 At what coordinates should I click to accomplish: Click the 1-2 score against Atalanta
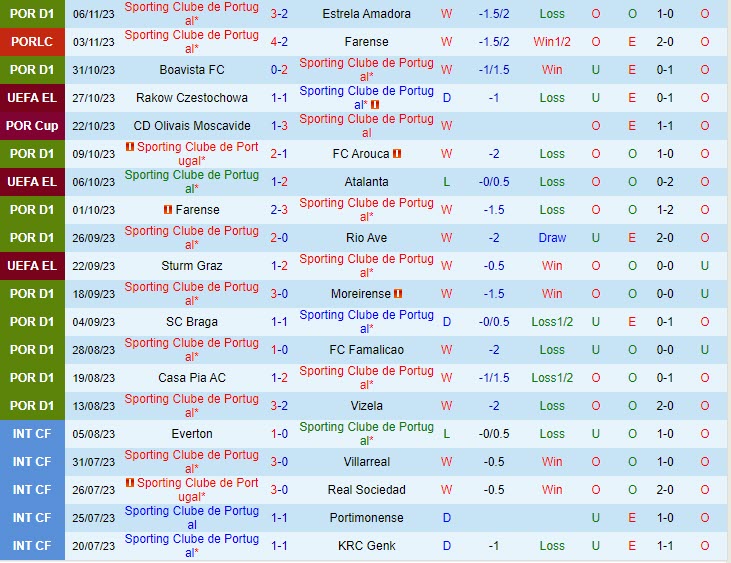click(279, 182)
